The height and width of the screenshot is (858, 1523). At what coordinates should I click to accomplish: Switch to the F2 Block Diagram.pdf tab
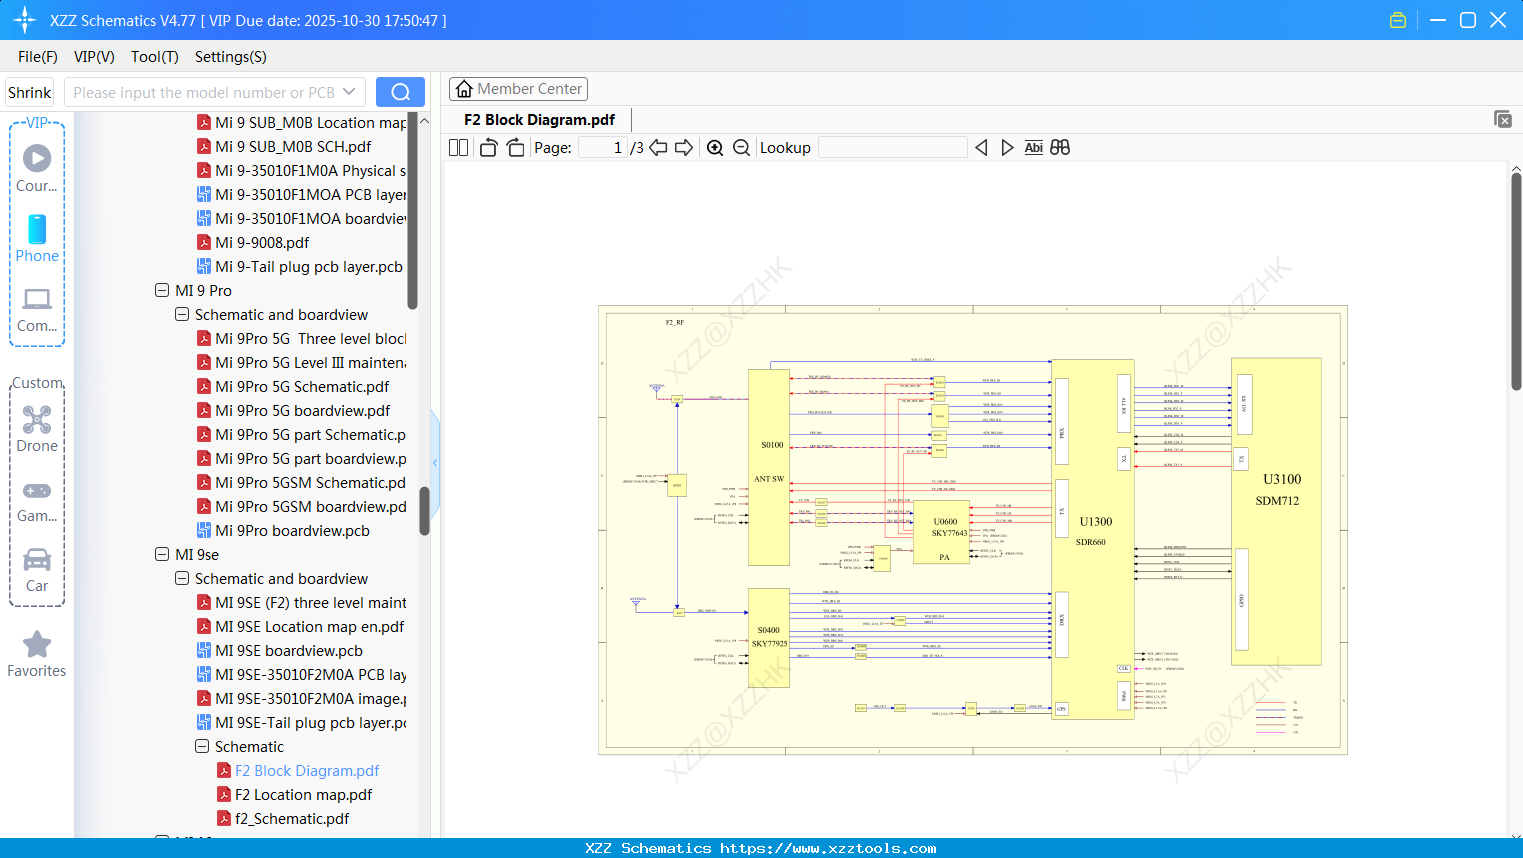pyautogui.click(x=537, y=119)
